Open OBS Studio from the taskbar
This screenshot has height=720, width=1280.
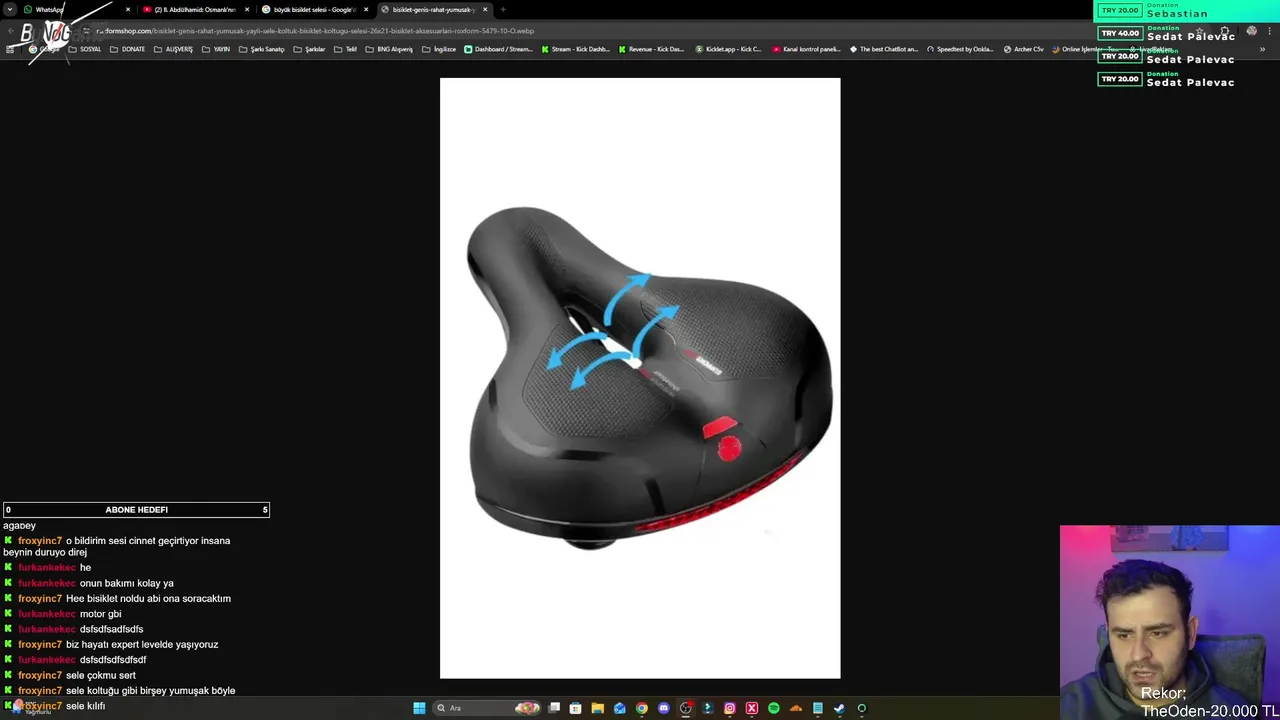tap(685, 708)
